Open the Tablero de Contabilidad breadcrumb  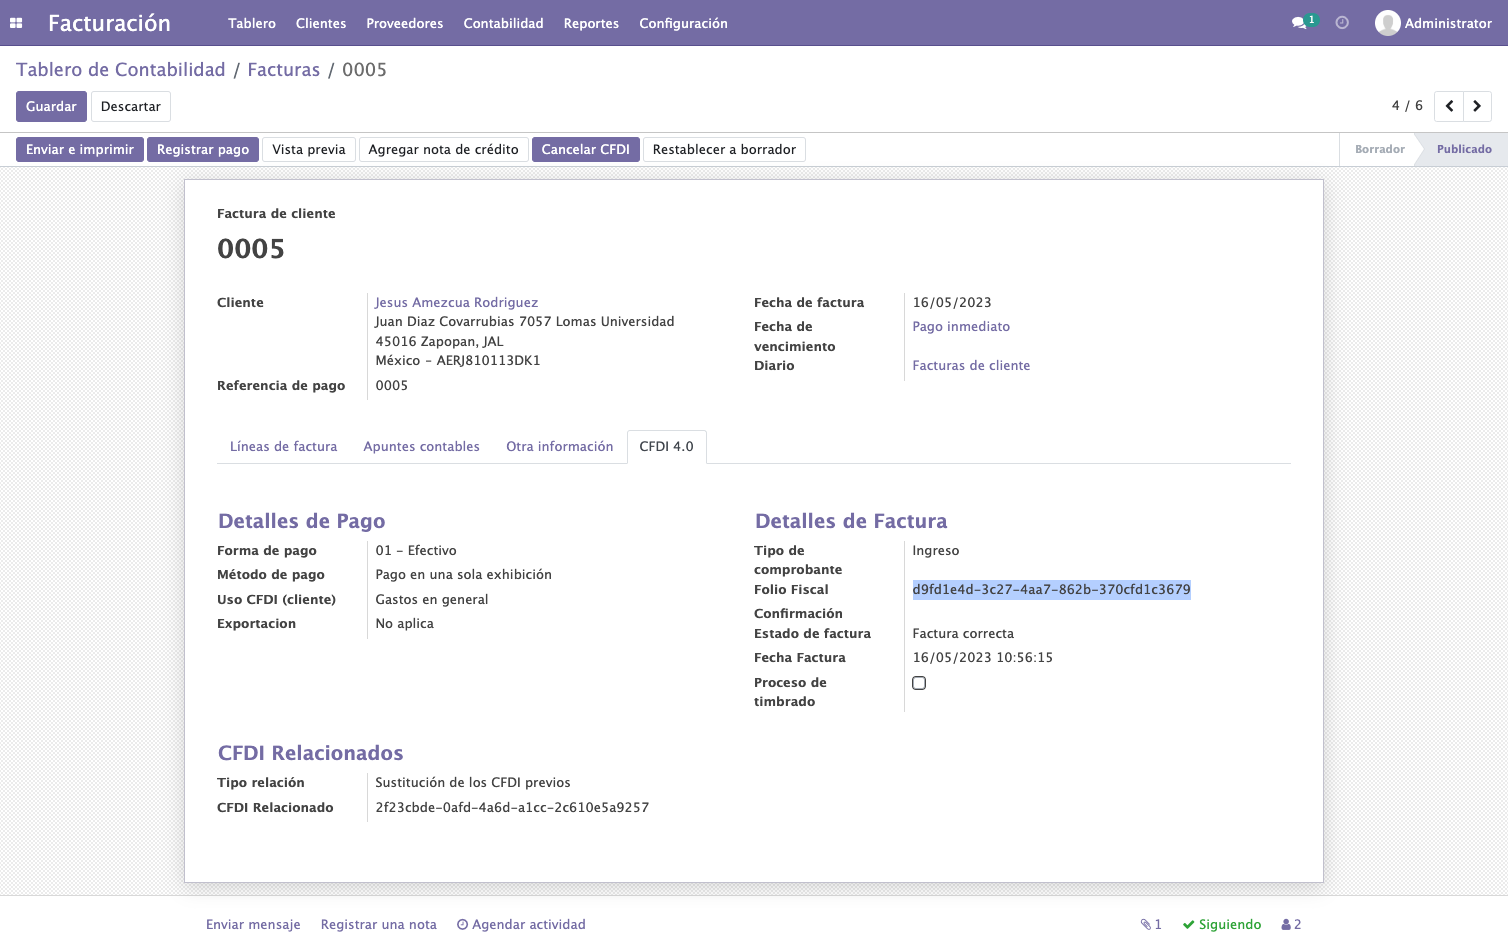tap(121, 69)
